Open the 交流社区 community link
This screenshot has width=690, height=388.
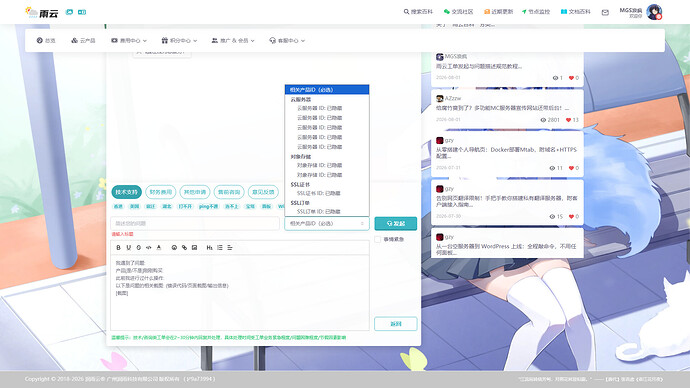[458, 12]
